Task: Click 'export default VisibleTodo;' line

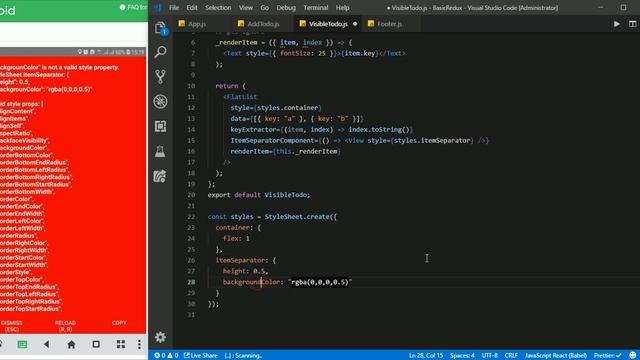Action: [259, 195]
